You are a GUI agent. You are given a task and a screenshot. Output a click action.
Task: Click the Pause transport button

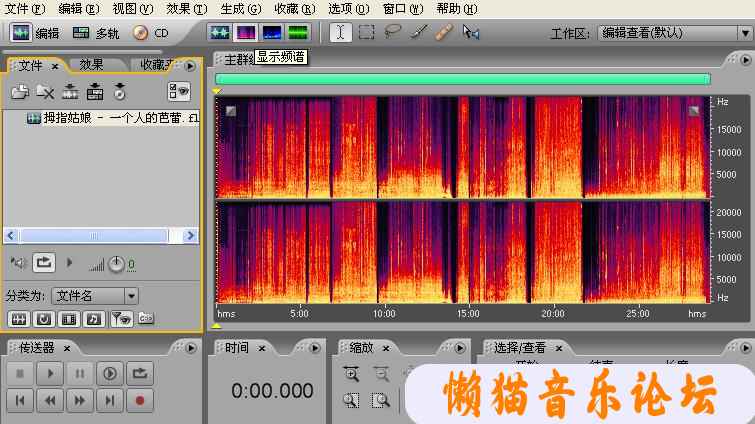pyautogui.click(x=80, y=373)
